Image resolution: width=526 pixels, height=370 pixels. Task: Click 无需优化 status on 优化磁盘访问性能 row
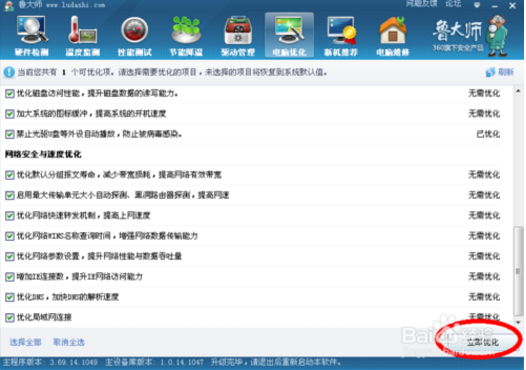[484, 93]
